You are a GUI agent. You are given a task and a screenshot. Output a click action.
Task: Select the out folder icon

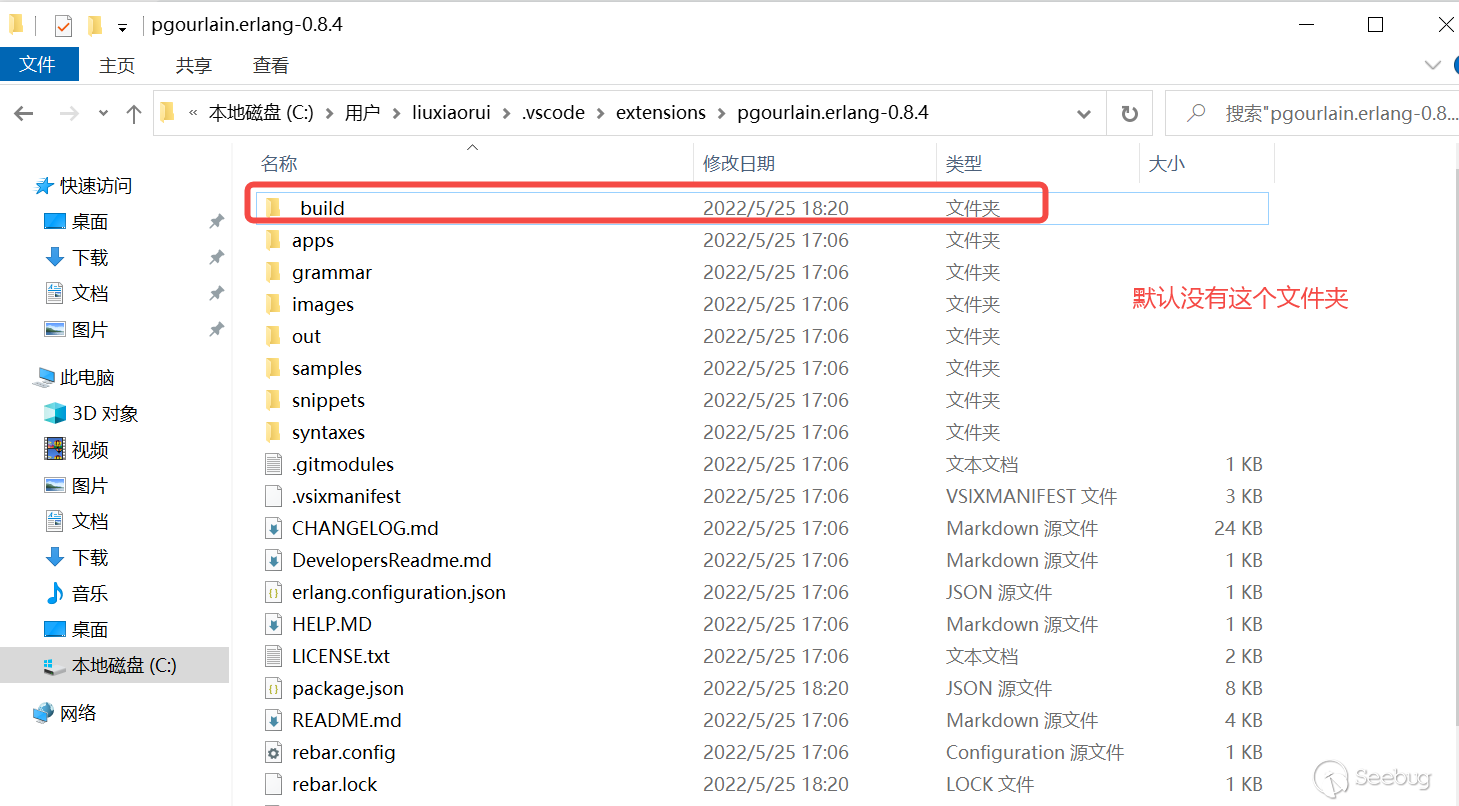tap(273, 336)
